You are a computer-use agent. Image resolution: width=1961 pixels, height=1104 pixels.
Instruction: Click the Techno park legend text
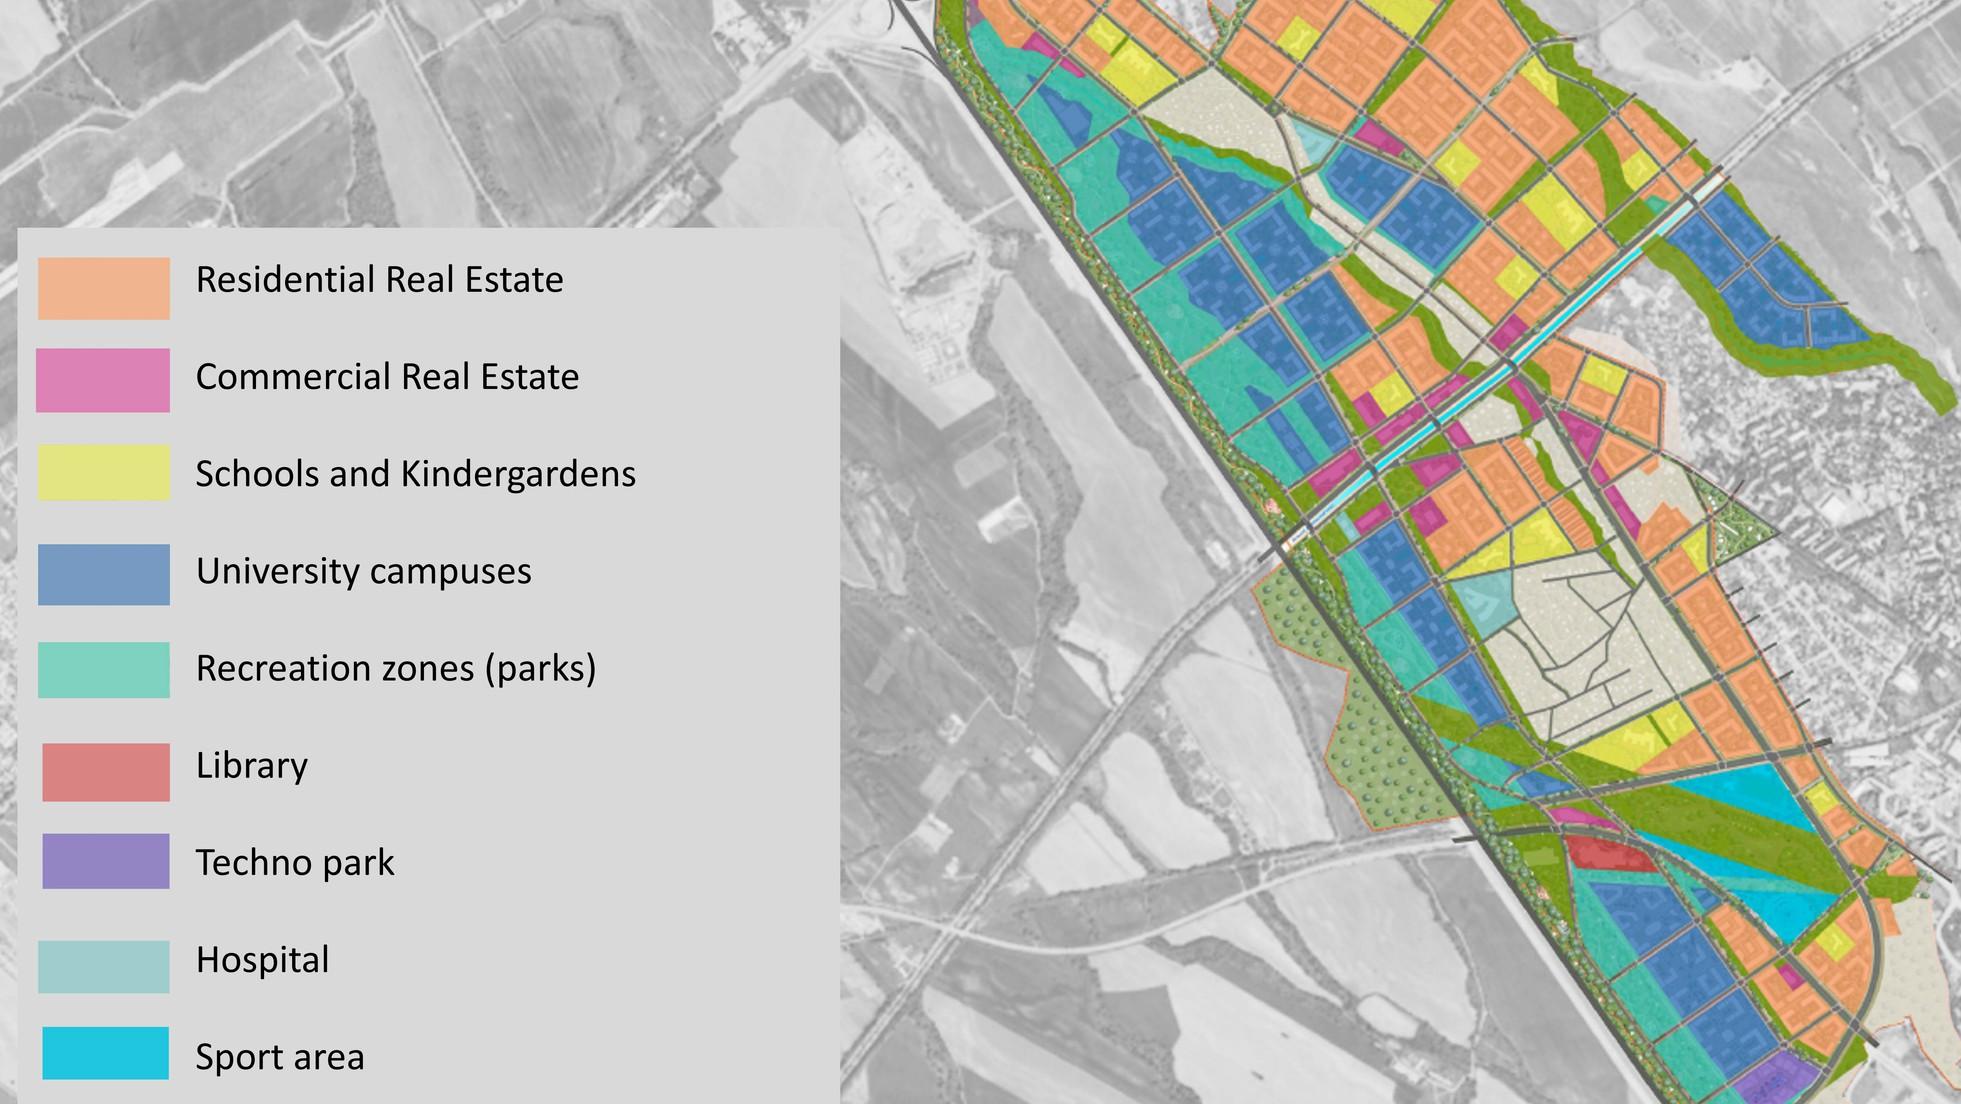(x=295, y=862)
